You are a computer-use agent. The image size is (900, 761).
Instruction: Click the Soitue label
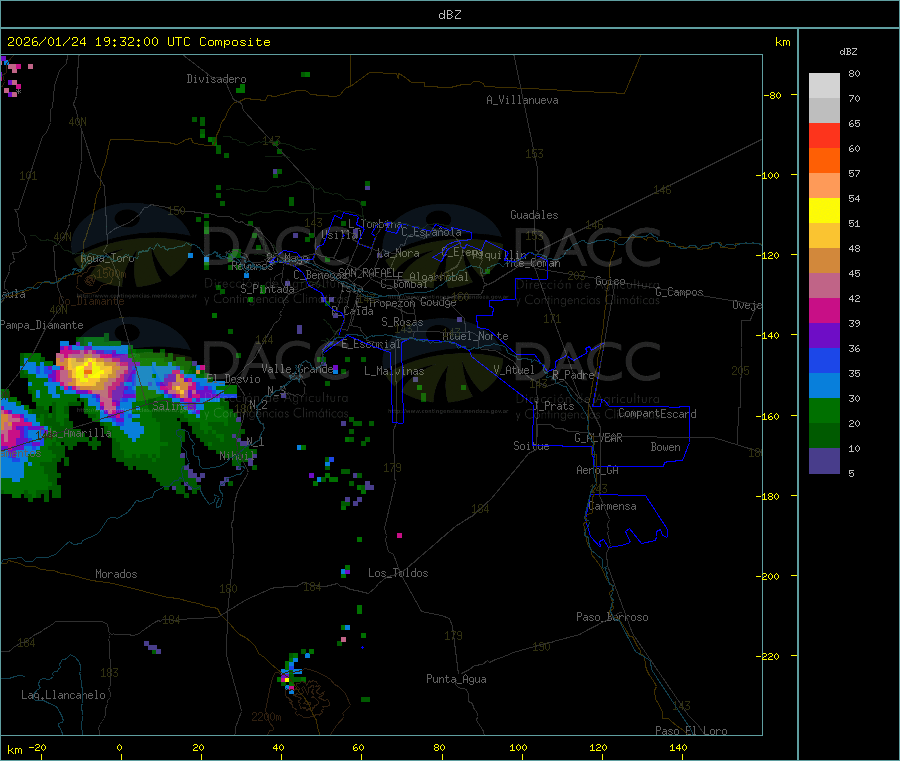tap(531, 446)
